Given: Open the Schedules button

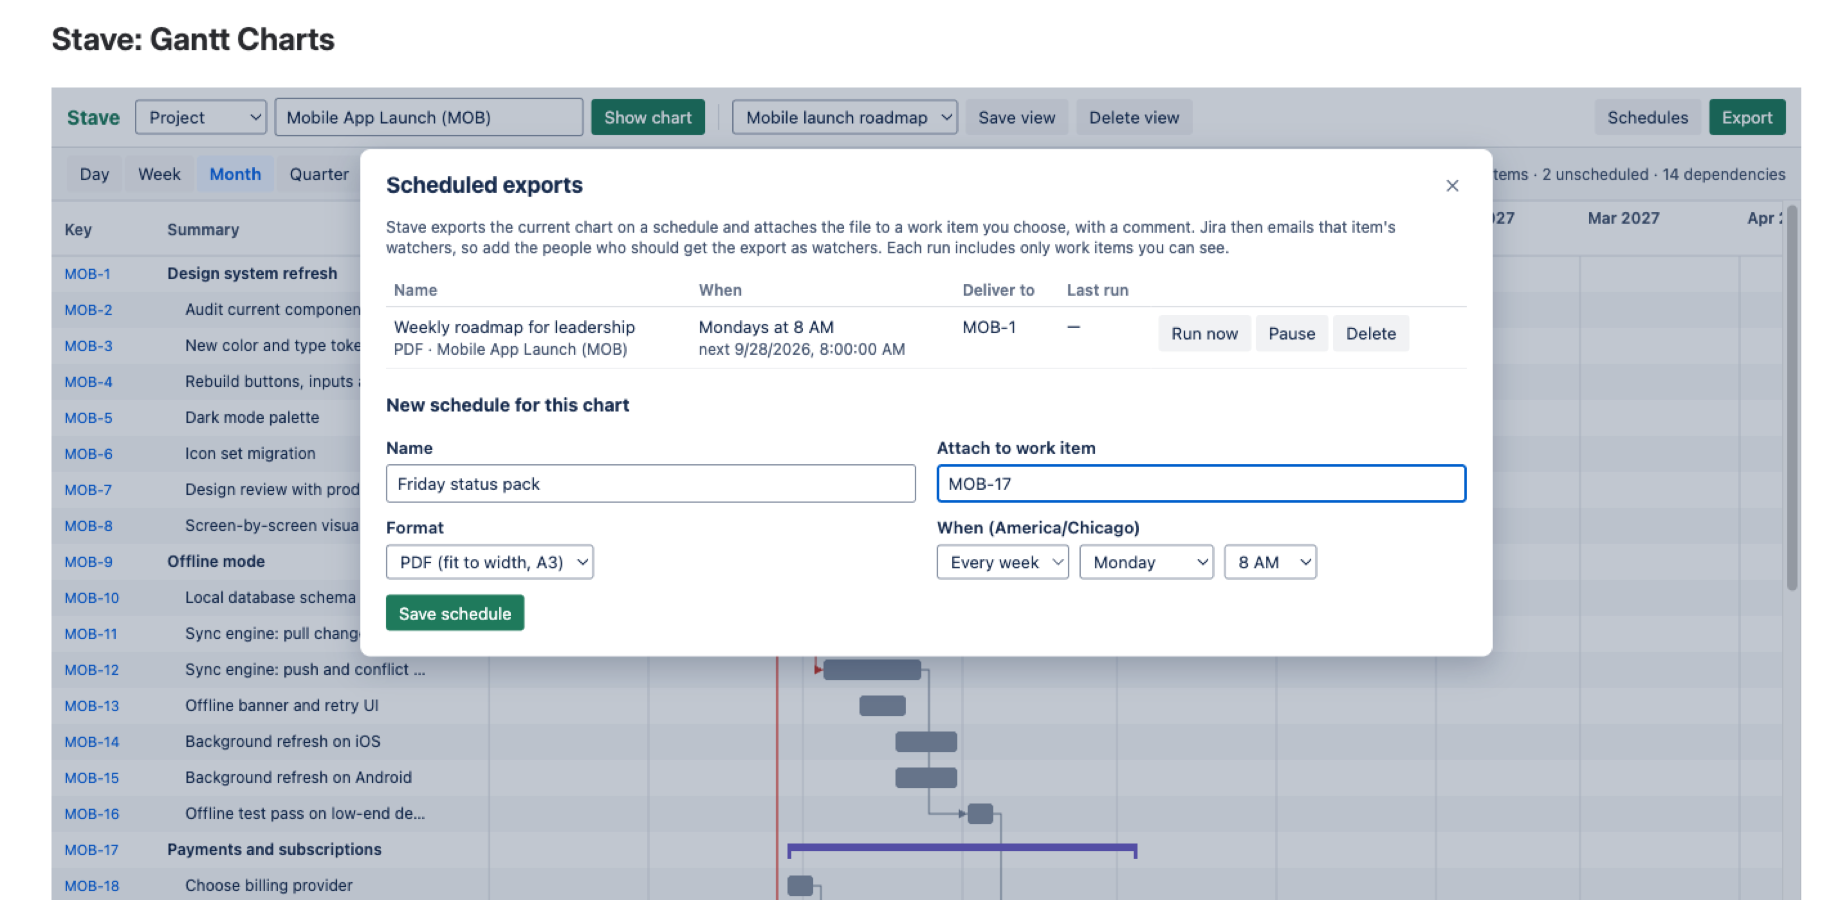Looking at the screenshot, I should 1648,117.
